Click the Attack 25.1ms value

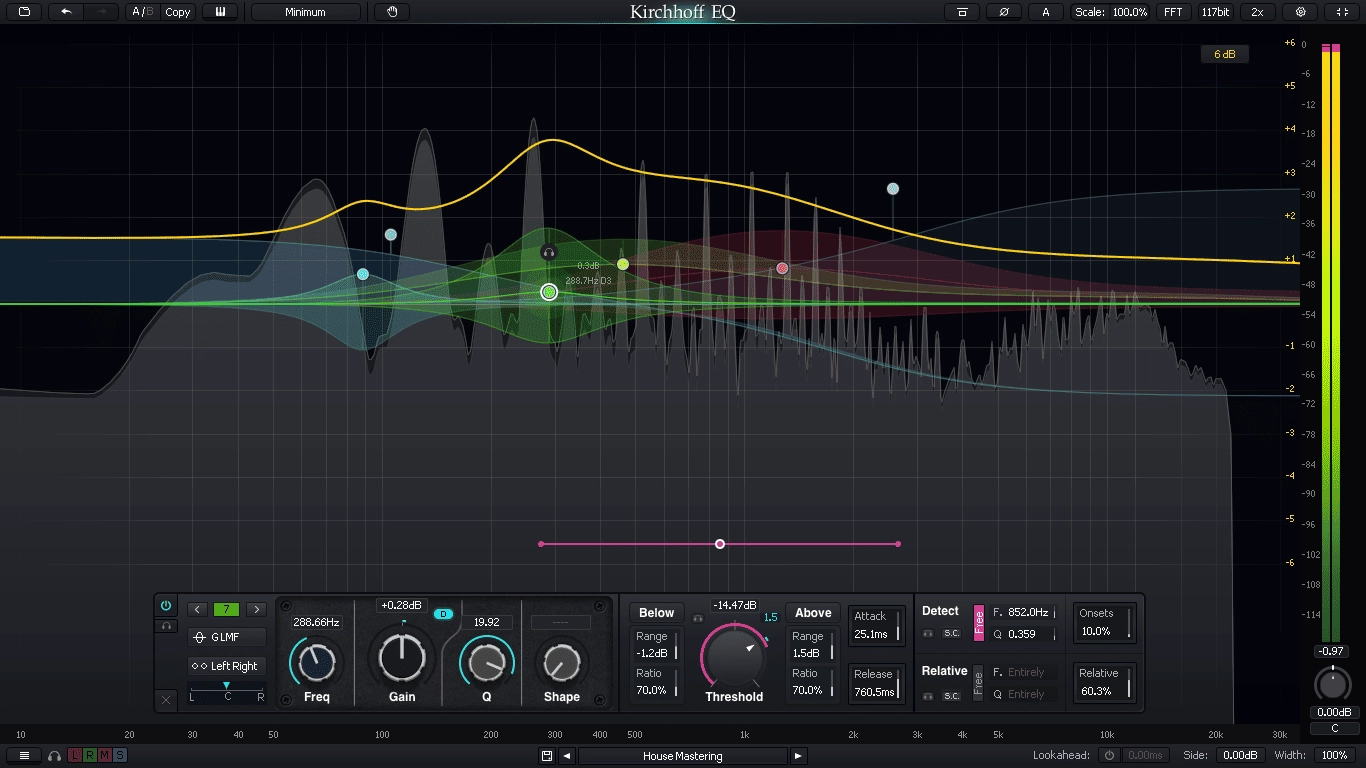click(x=871, y=634)
